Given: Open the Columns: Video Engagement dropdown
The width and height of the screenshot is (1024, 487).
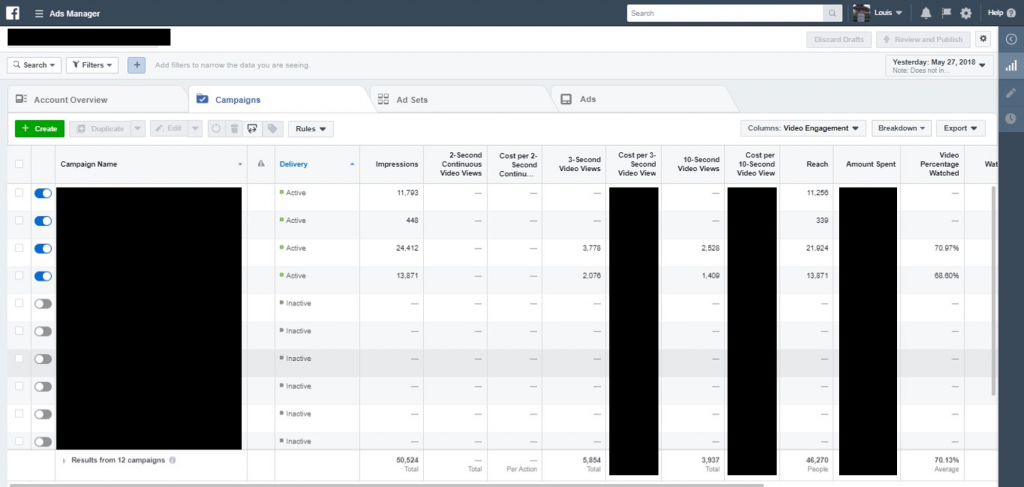Looking at the screenshot, I should [x=803, y=129].
